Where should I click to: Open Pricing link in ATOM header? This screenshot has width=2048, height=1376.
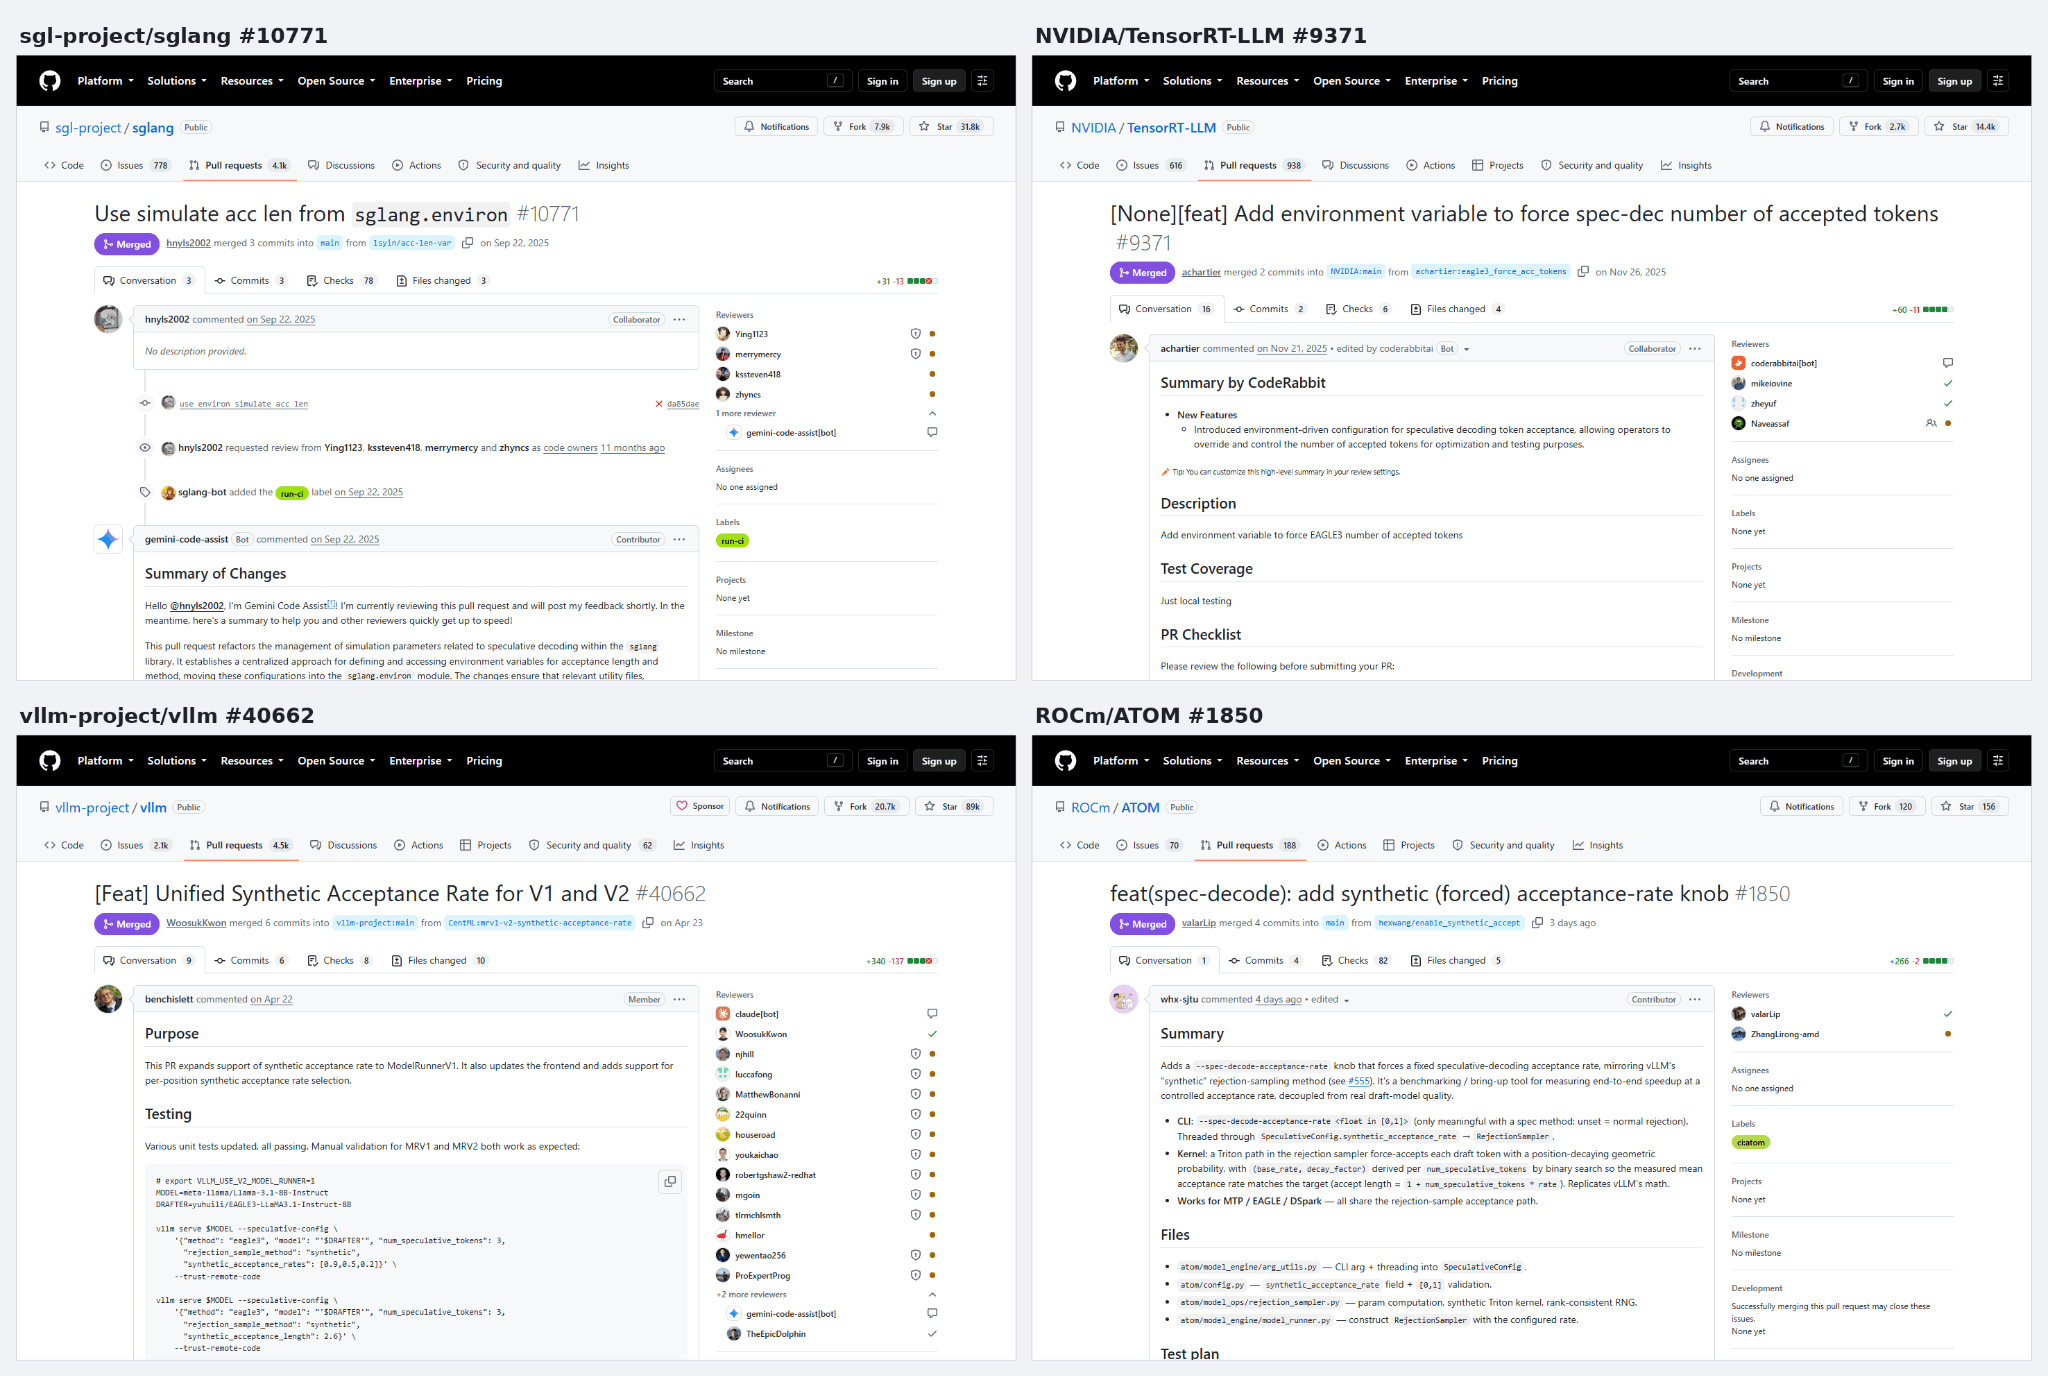1499,761
